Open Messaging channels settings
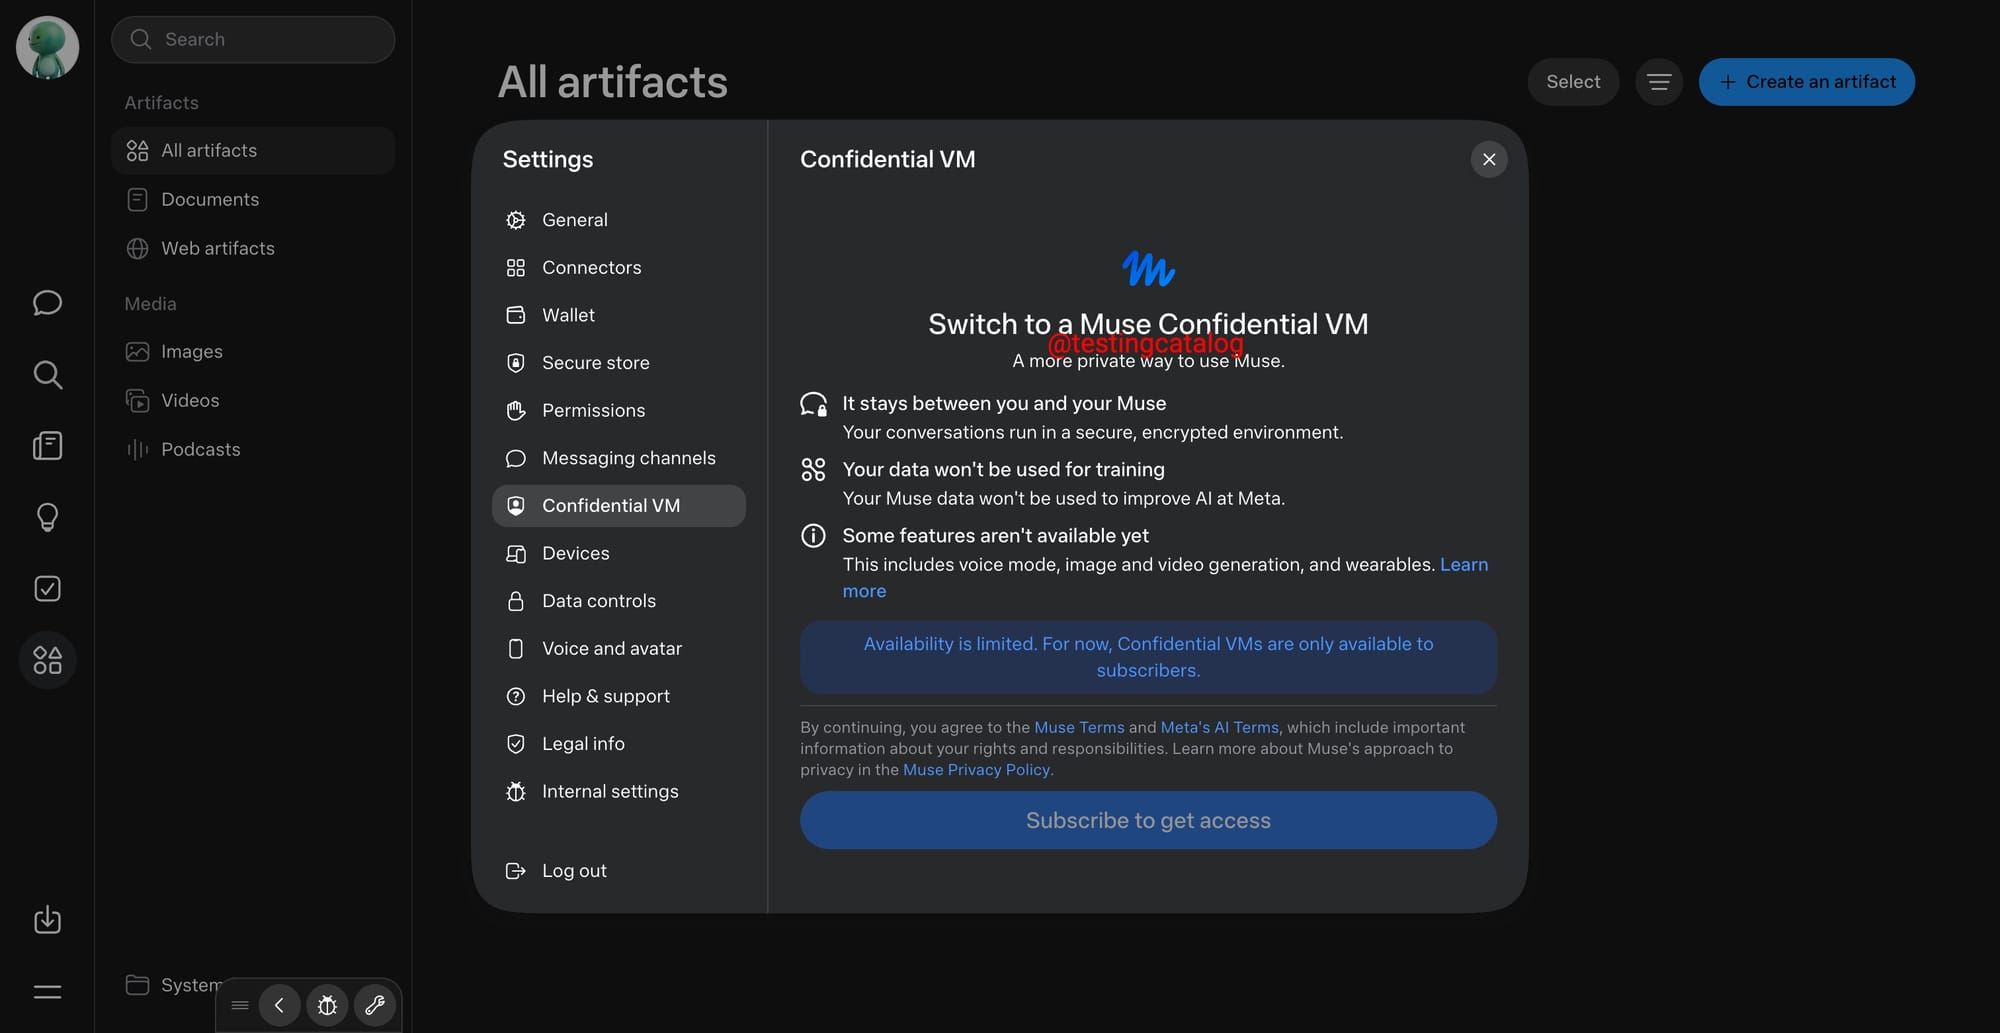Viewport: 2000px width, 1033px height. coord(619,458)
